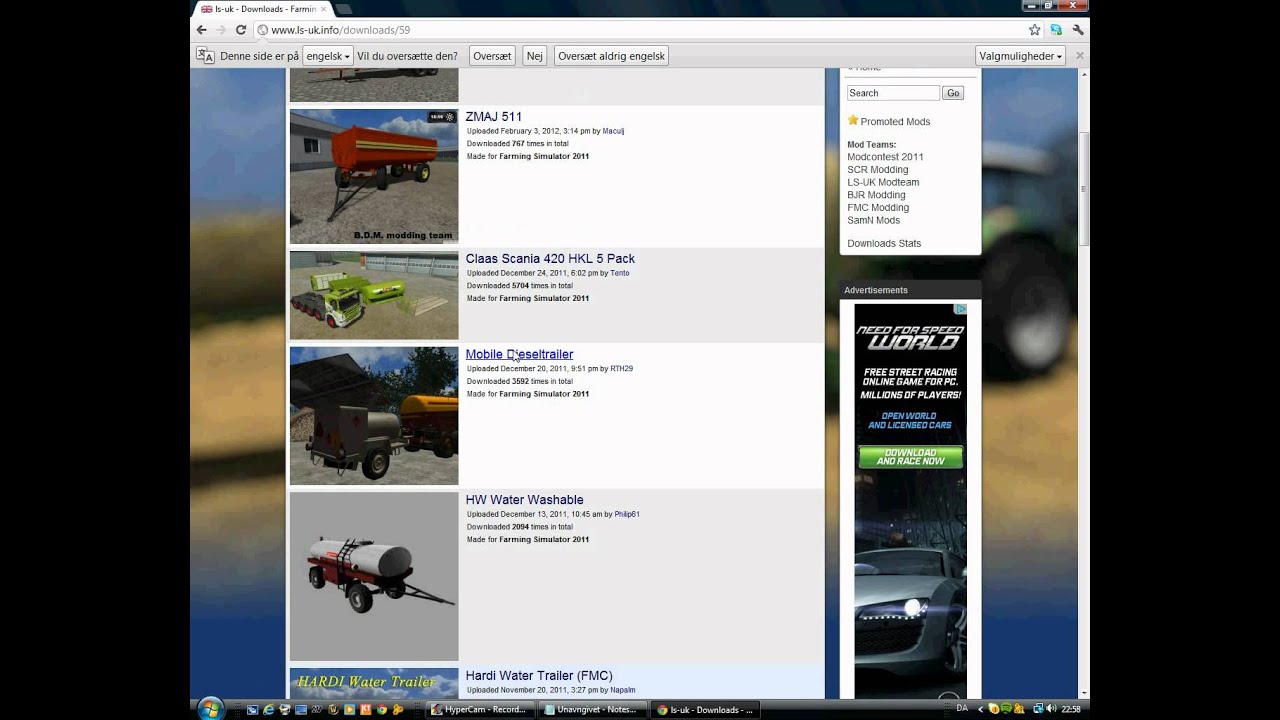Click the extension icon beside the star
1280x720 pixels.
pos(1056,30)
